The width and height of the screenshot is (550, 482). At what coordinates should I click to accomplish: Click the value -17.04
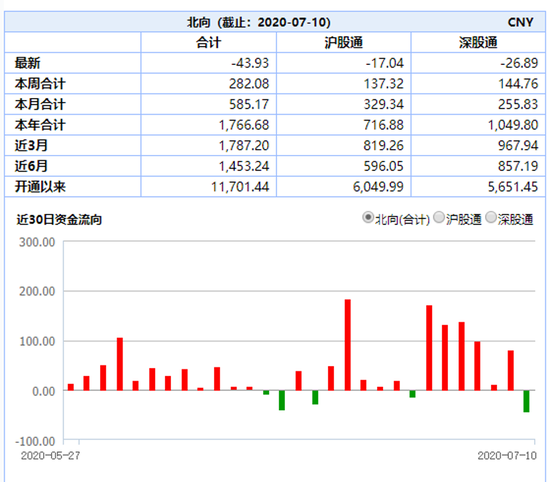[384, 63]
